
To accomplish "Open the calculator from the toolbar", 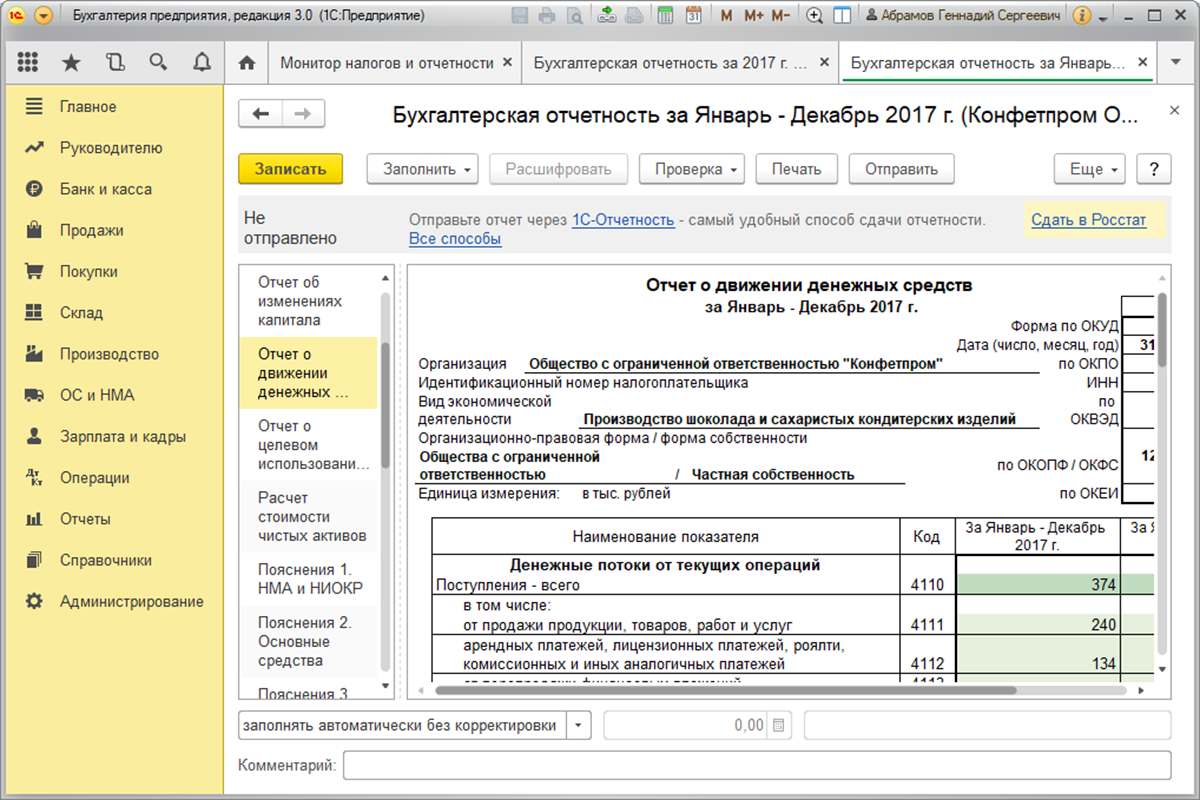I will click(x=666, y=15).
